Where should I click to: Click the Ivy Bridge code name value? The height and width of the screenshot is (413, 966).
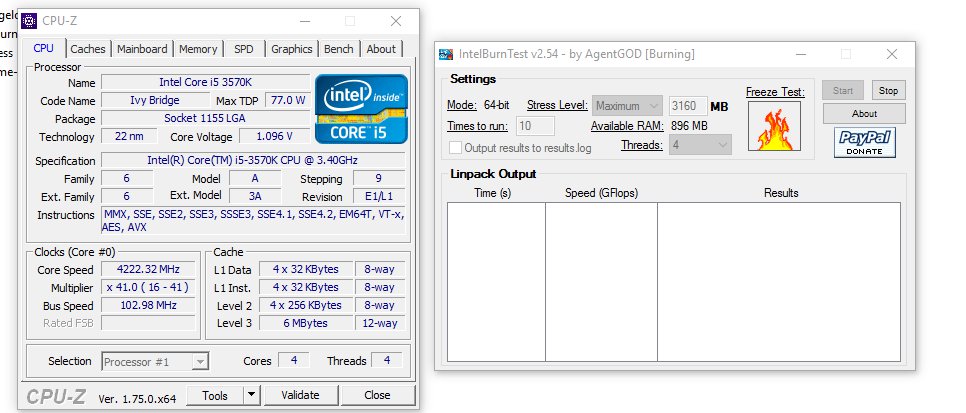155,100
